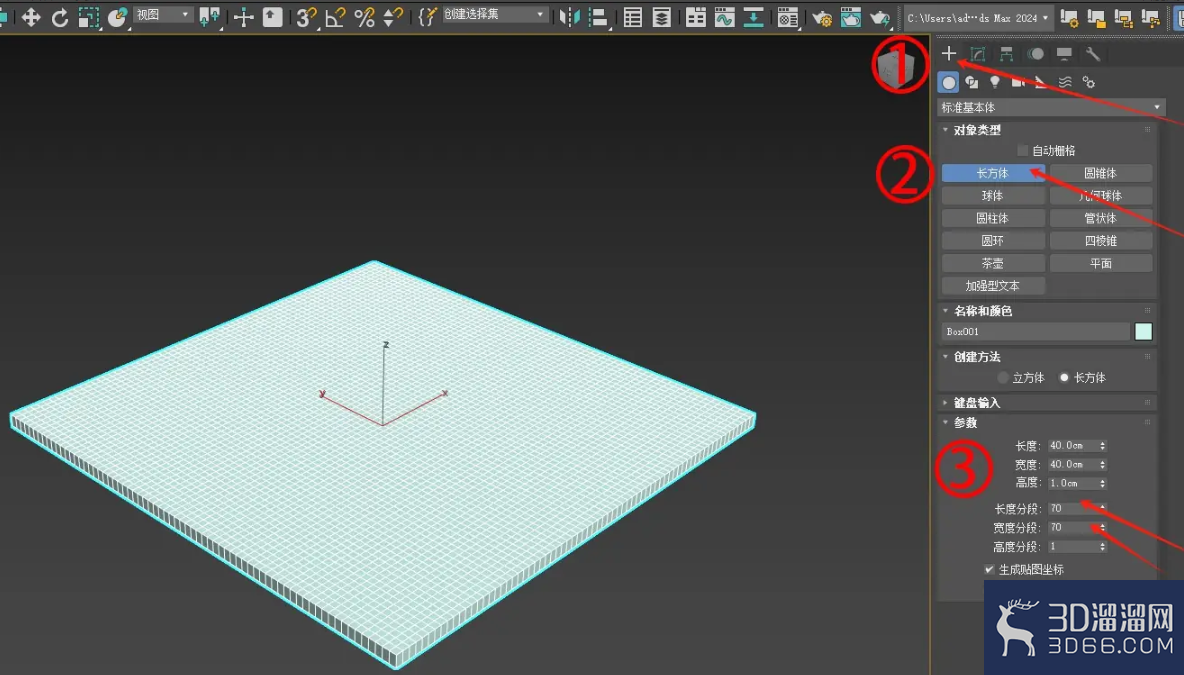Open 创建选择集 named selection dropdown
This screenshot has height=675, width=1184.
(x=494, y=14)
